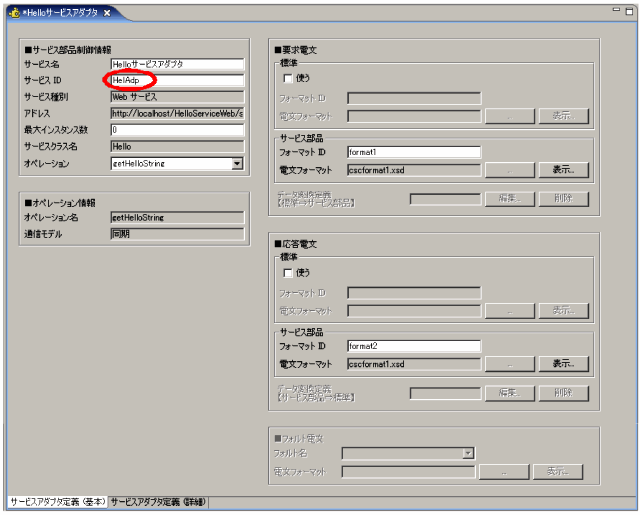Image resolution: width=640 pixels, height=515 pixels.
Task: Click the アドレス field with localhost URL
Action: pos(178,113)
